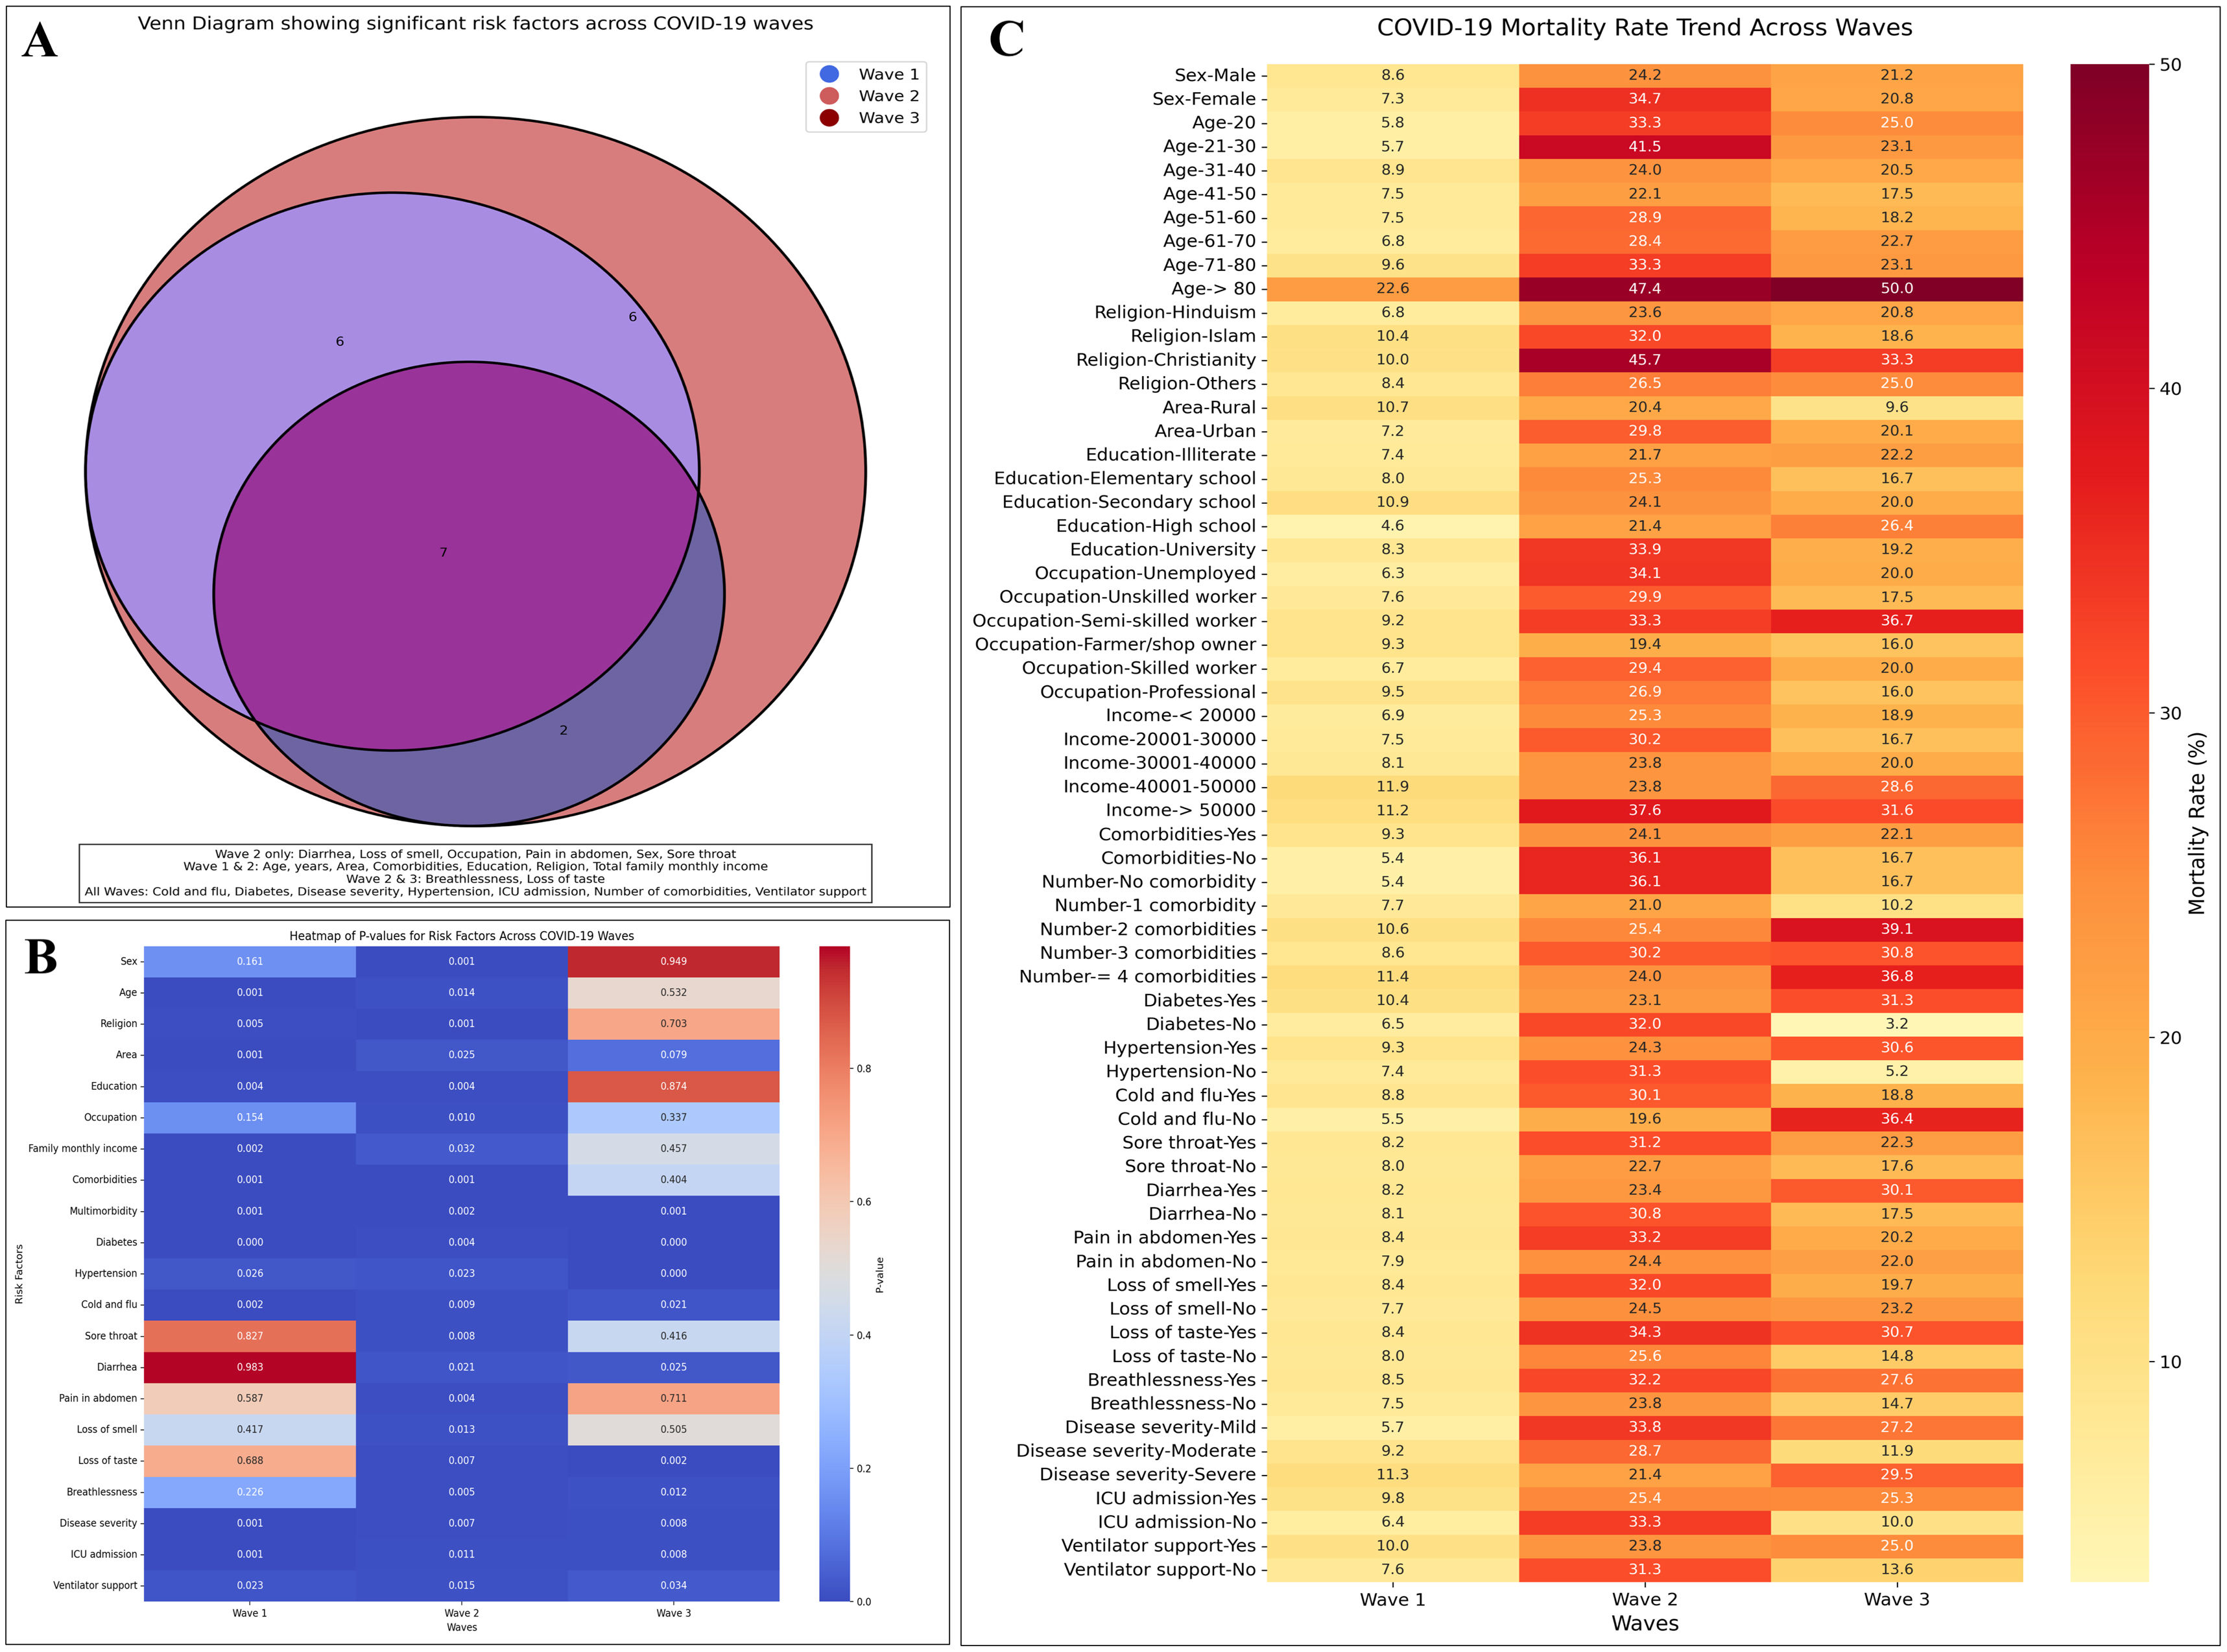Click the number 7 in Venn center
This screenshot has height=1652, width=2227.
pos(443,552)
